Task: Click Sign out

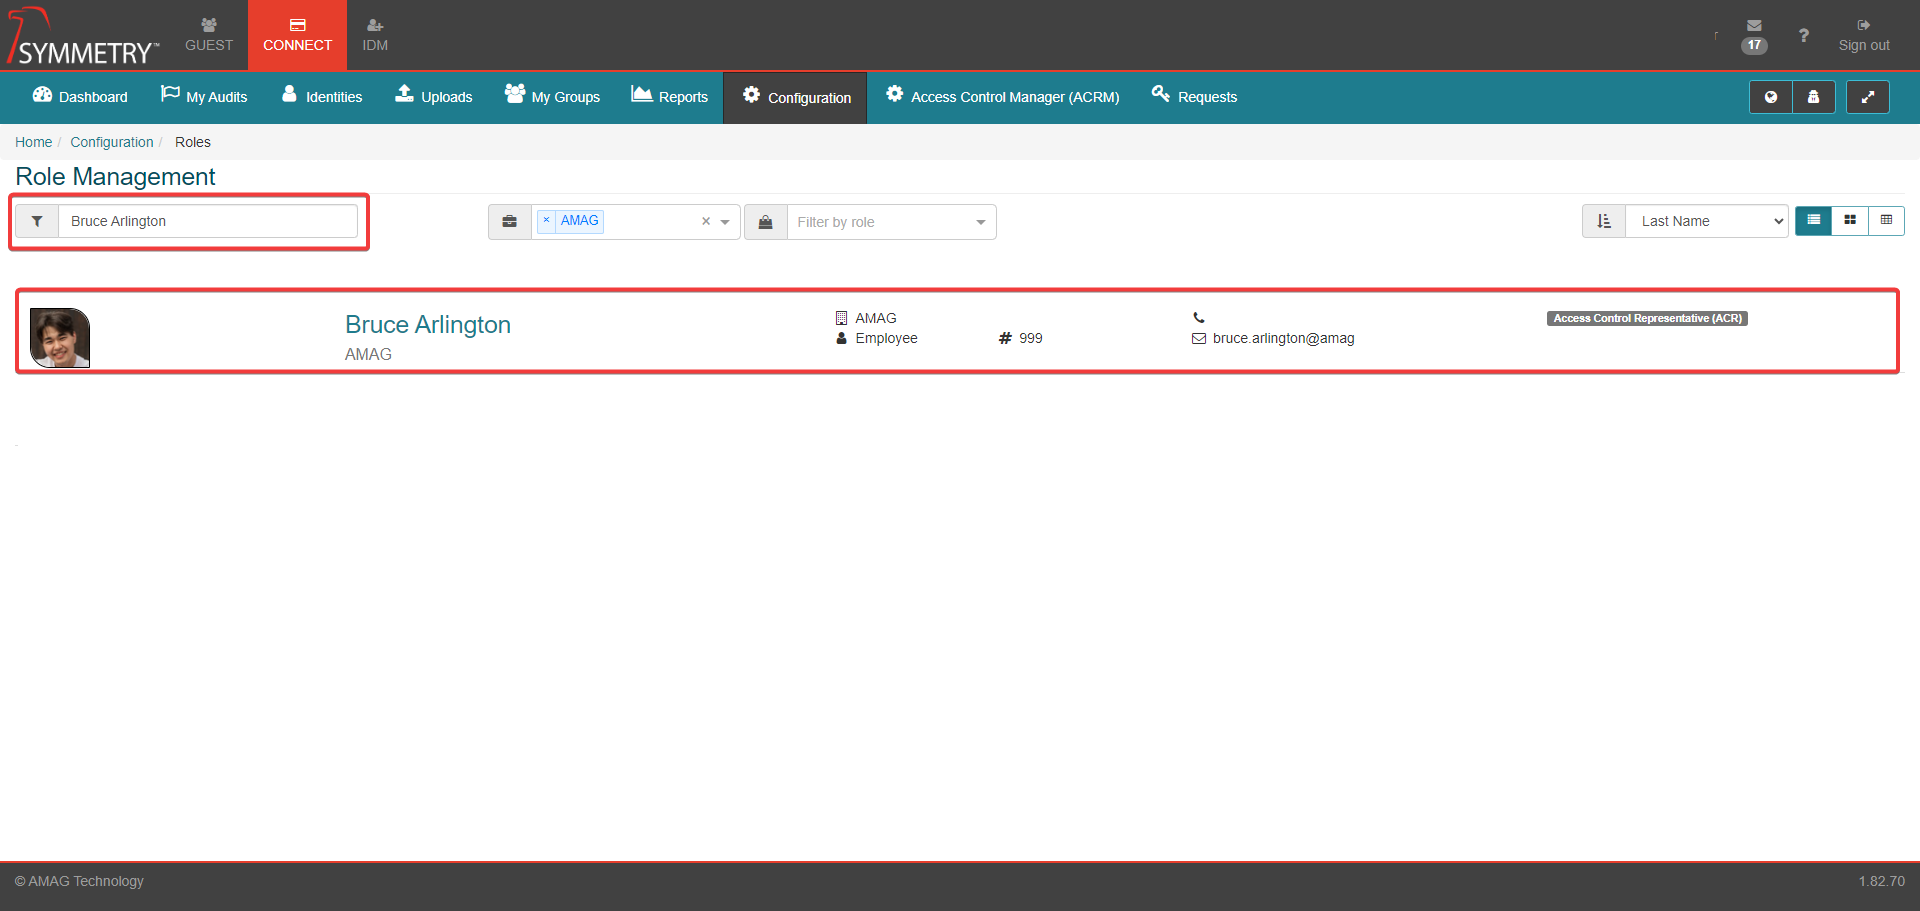Action: (1864, 35)
